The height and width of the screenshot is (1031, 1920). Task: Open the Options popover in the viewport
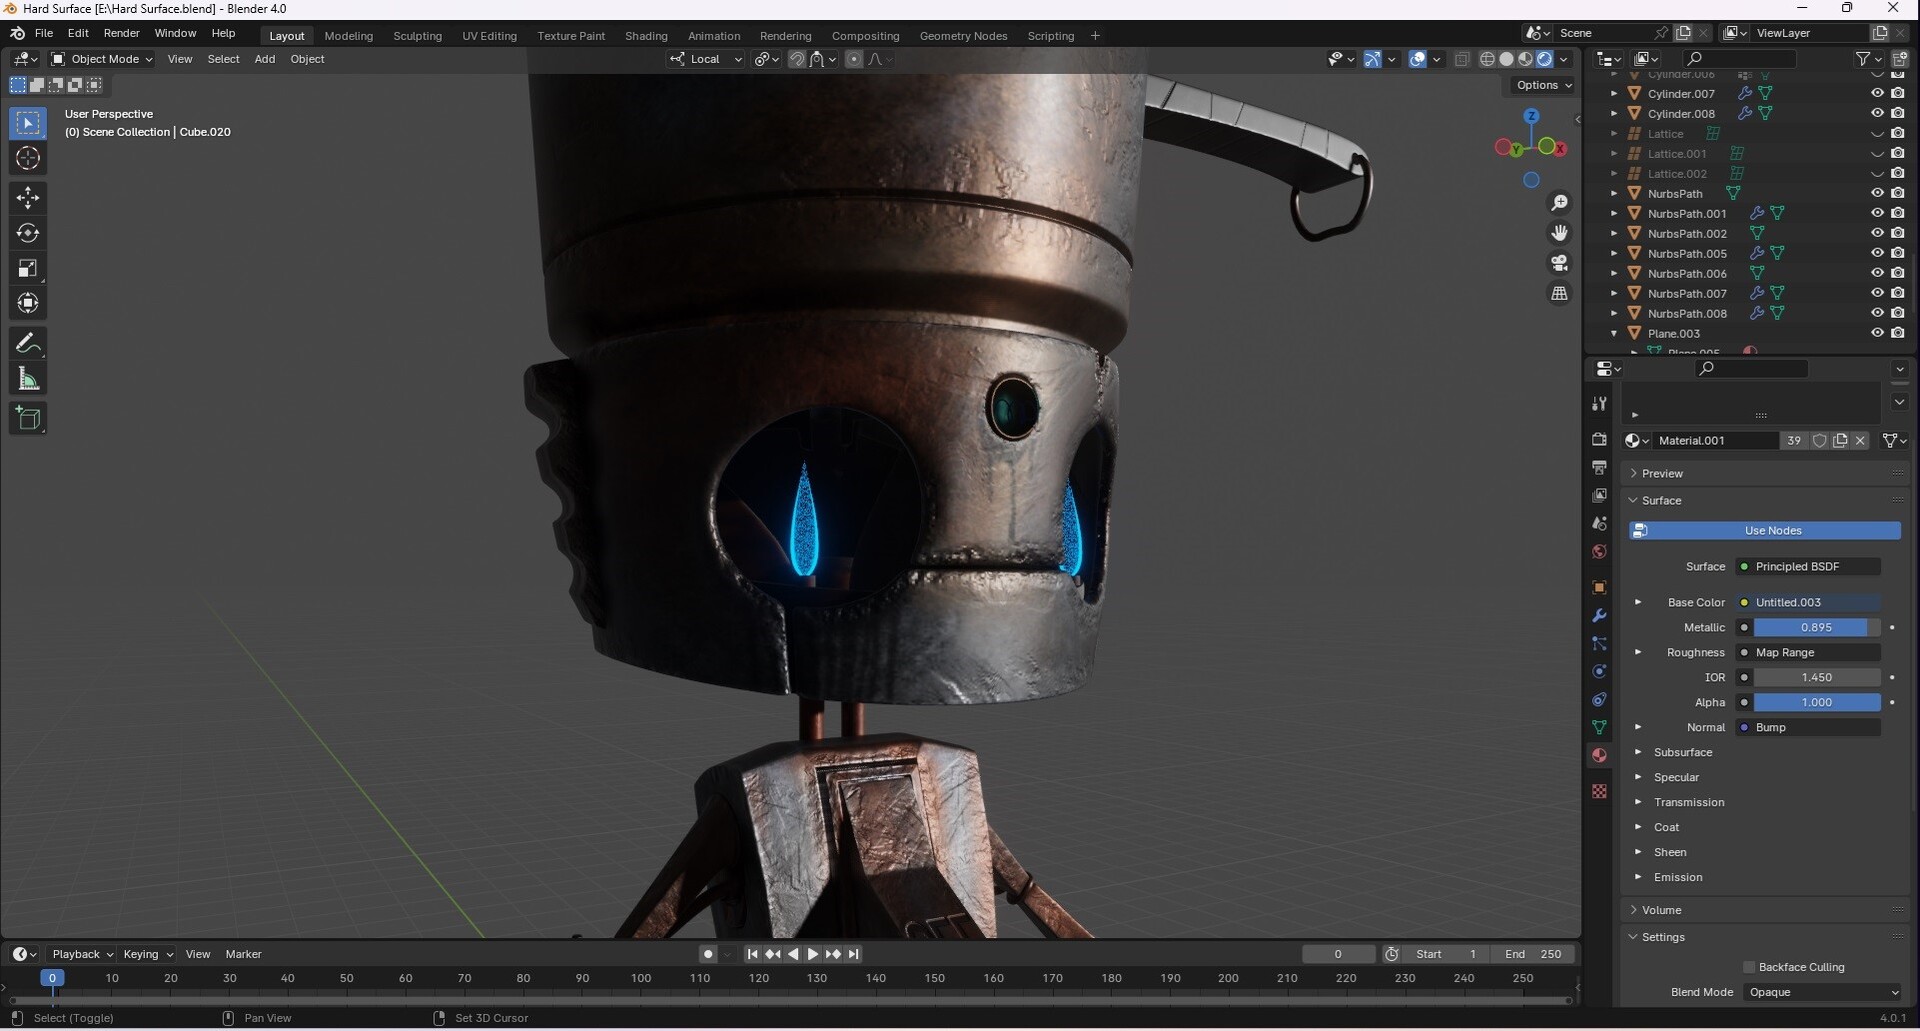[1542, 85]
